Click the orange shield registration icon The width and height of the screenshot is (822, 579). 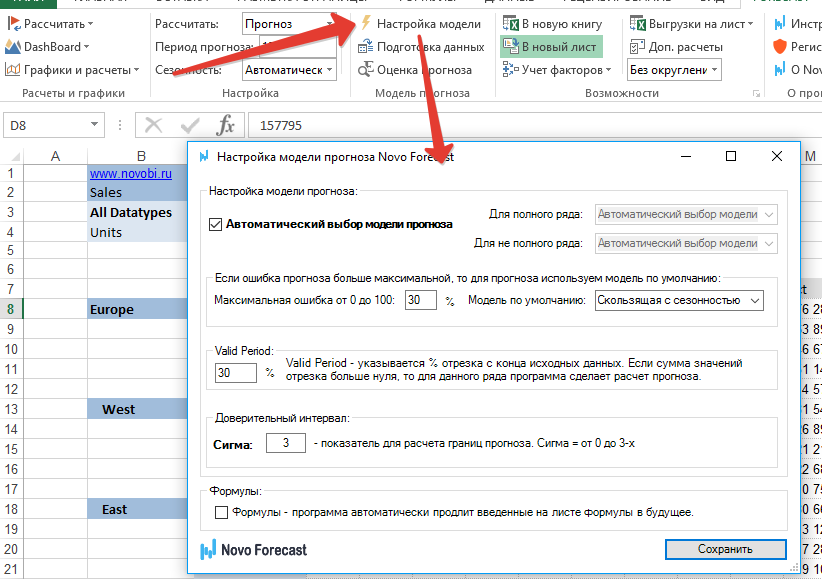click(780, 47)
